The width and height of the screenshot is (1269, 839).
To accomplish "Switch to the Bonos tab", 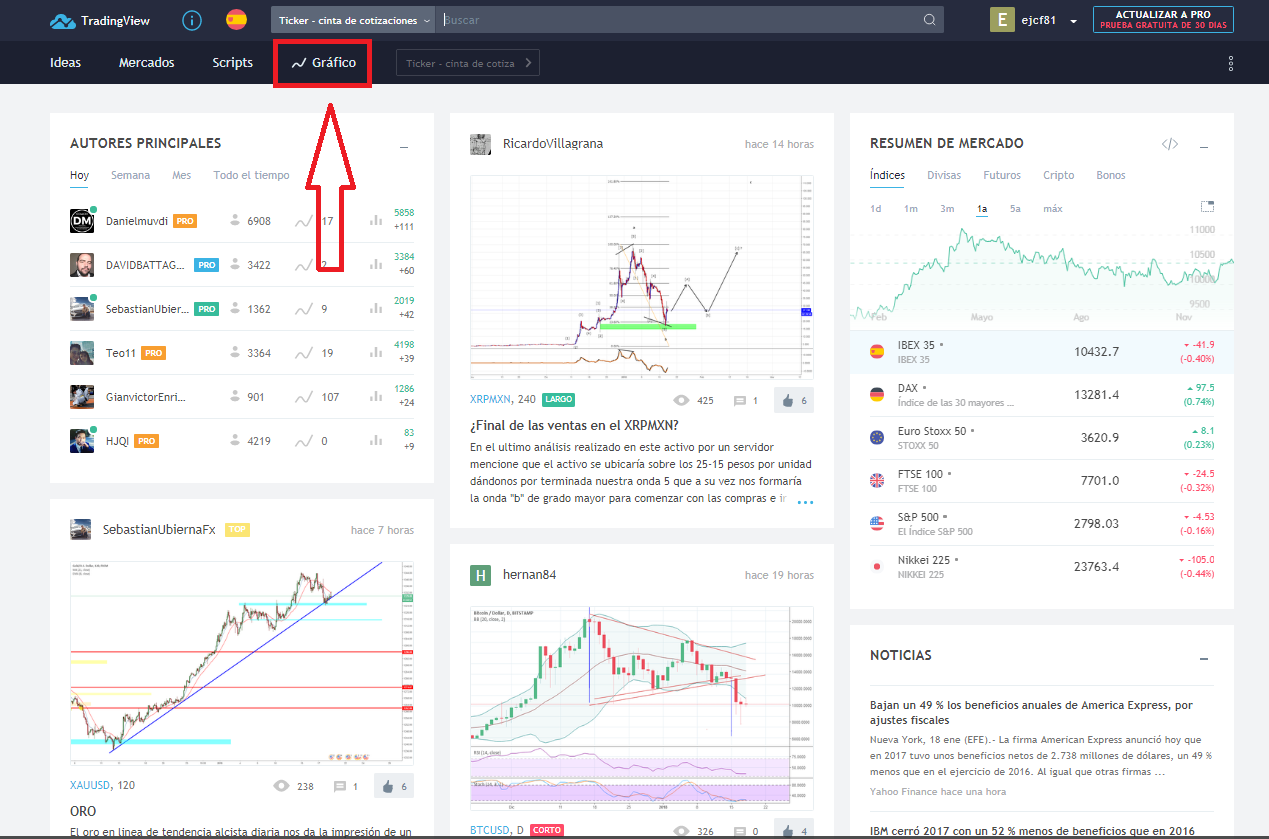I will click(x=1111, y=175).
